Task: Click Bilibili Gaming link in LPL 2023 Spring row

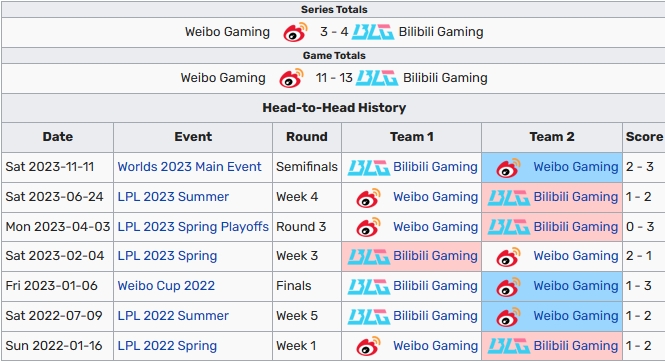Action: click(435, 256)
